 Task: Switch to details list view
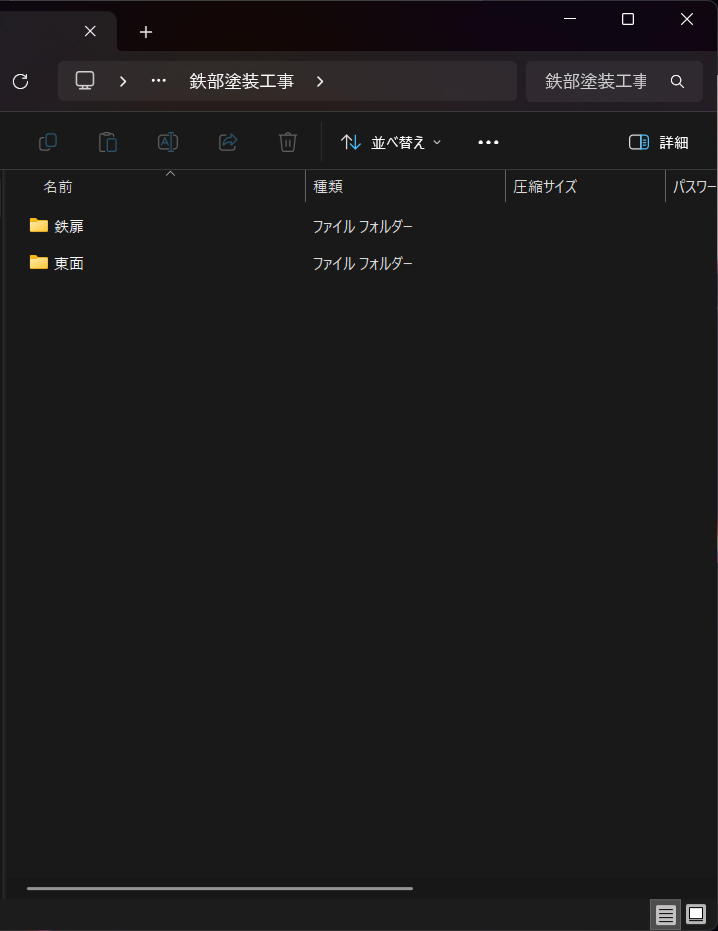[x=666, y=914]
